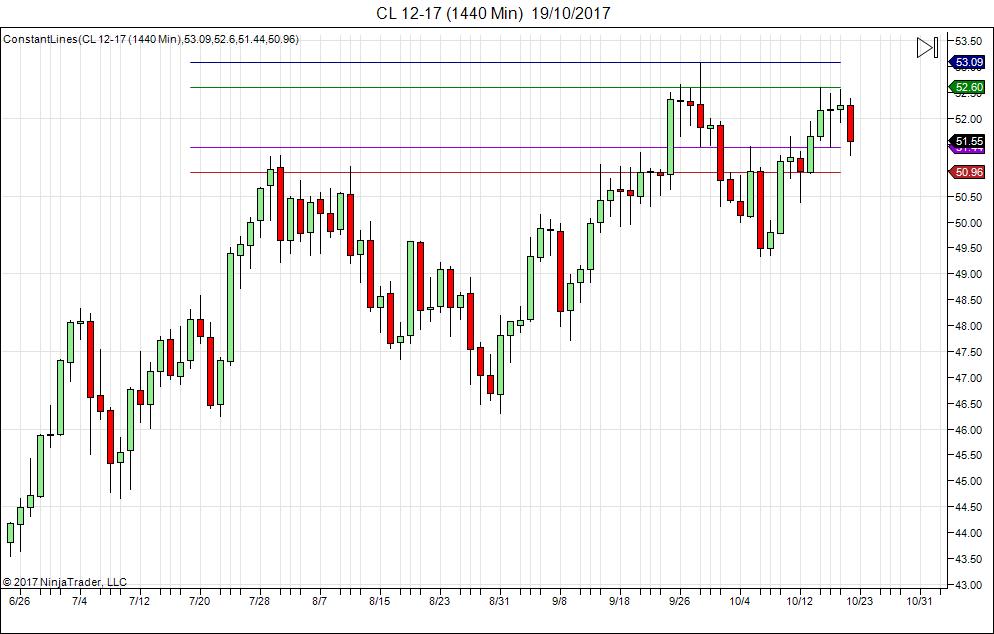Click the 6/26 date label
This screenshot has height=634, width=994.
[20, 600]
